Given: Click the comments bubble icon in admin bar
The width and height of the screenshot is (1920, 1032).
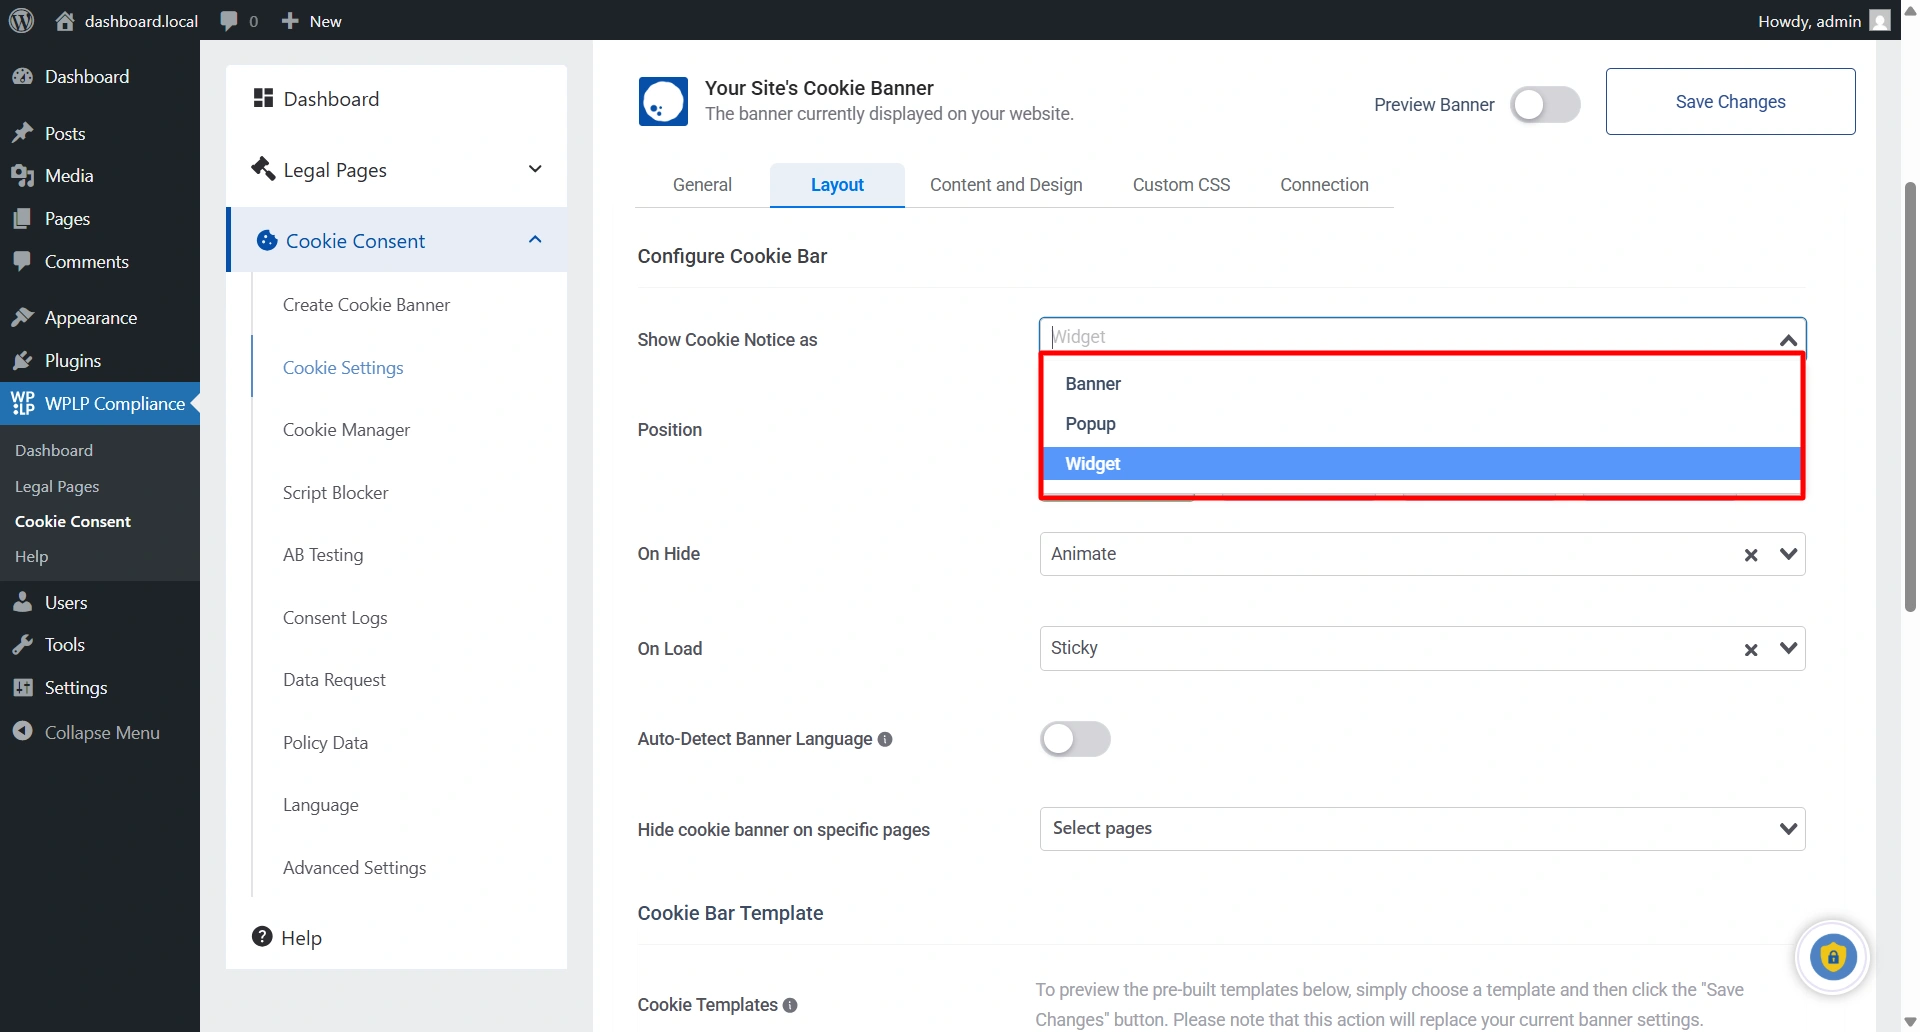Looking at the screenshot, I should point(229,21).
